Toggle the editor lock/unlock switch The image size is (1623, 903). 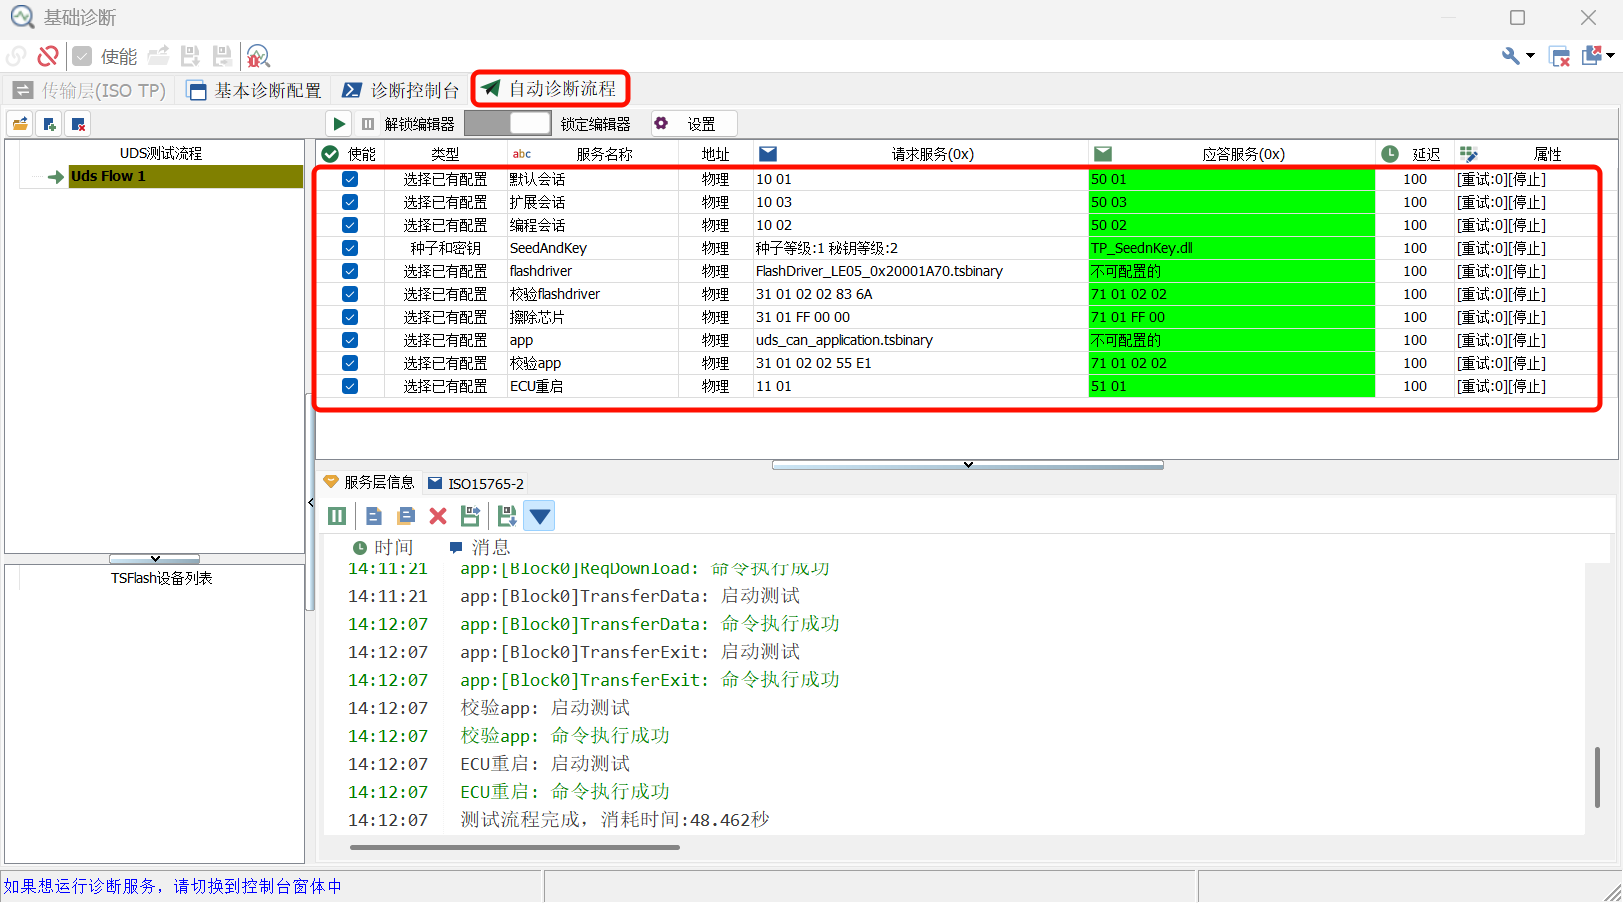click(508, 124)
